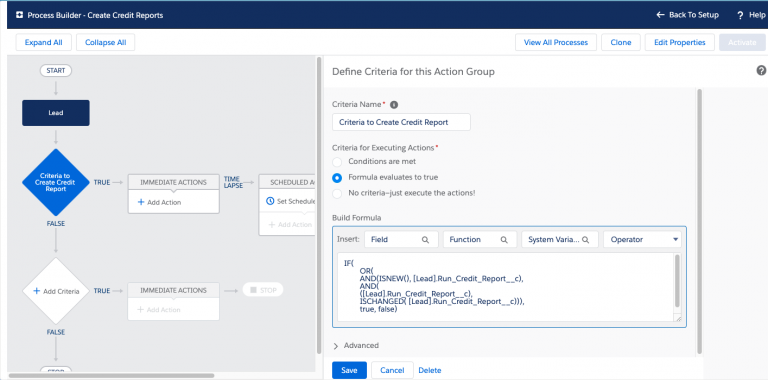Screen dimensions: 768x380
Task: Click the Expand All button
Action: click(x=44, y=43)
